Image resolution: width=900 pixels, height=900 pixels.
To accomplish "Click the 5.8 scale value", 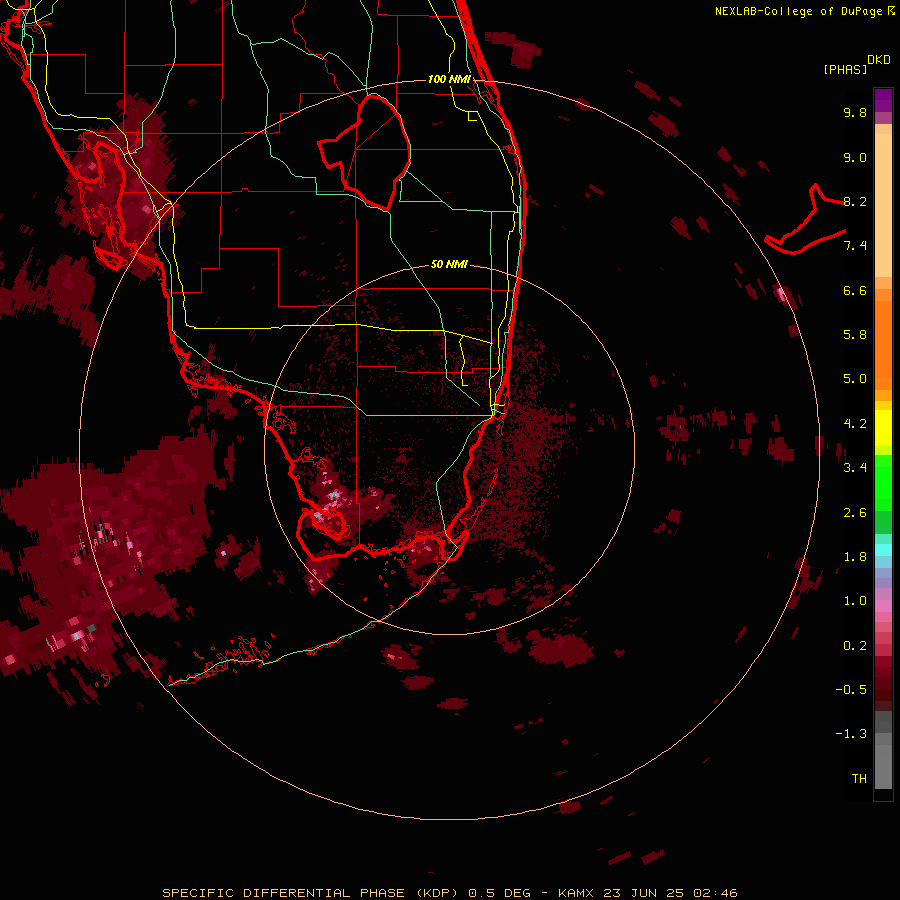I will coord(855,335).
